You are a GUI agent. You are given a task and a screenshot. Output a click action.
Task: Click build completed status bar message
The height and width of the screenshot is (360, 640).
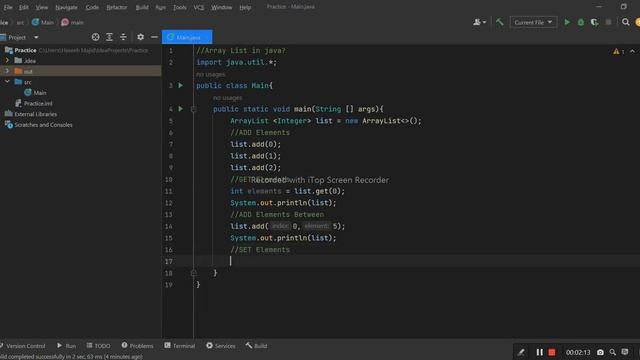click(x=71, y=357)
